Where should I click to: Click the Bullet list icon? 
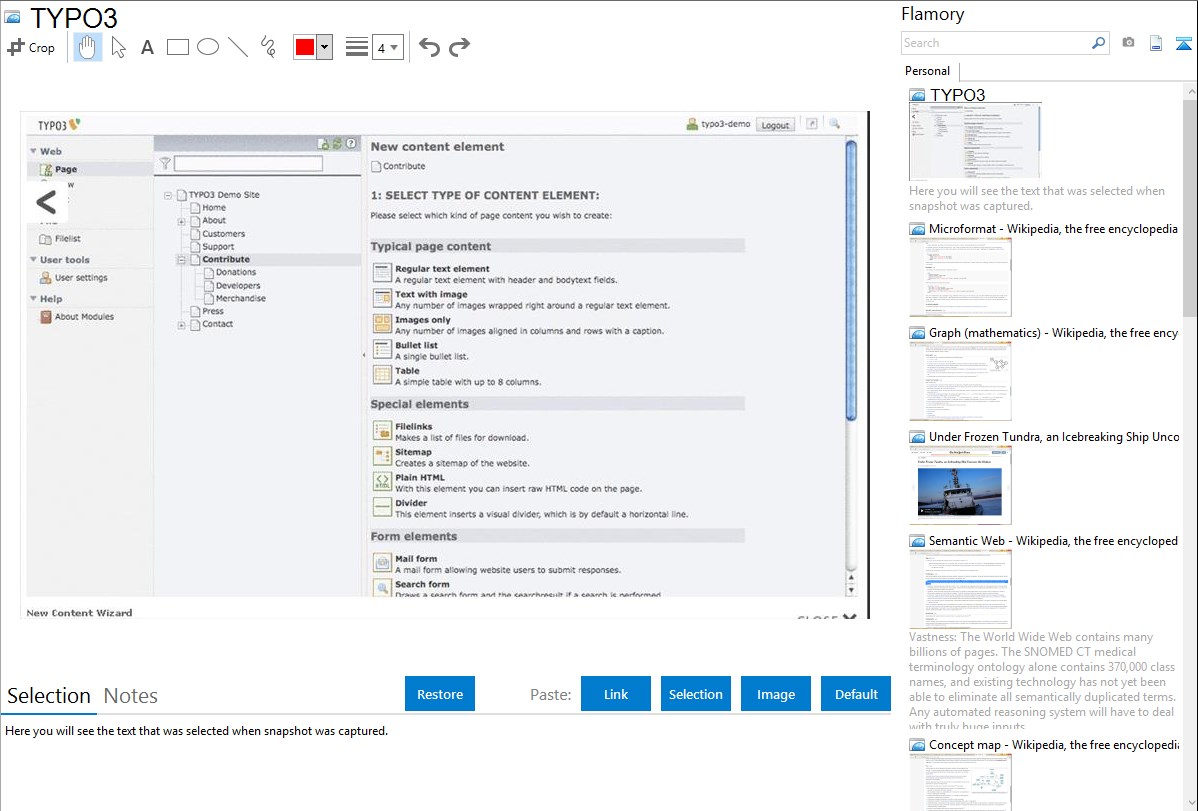[382, 349]
